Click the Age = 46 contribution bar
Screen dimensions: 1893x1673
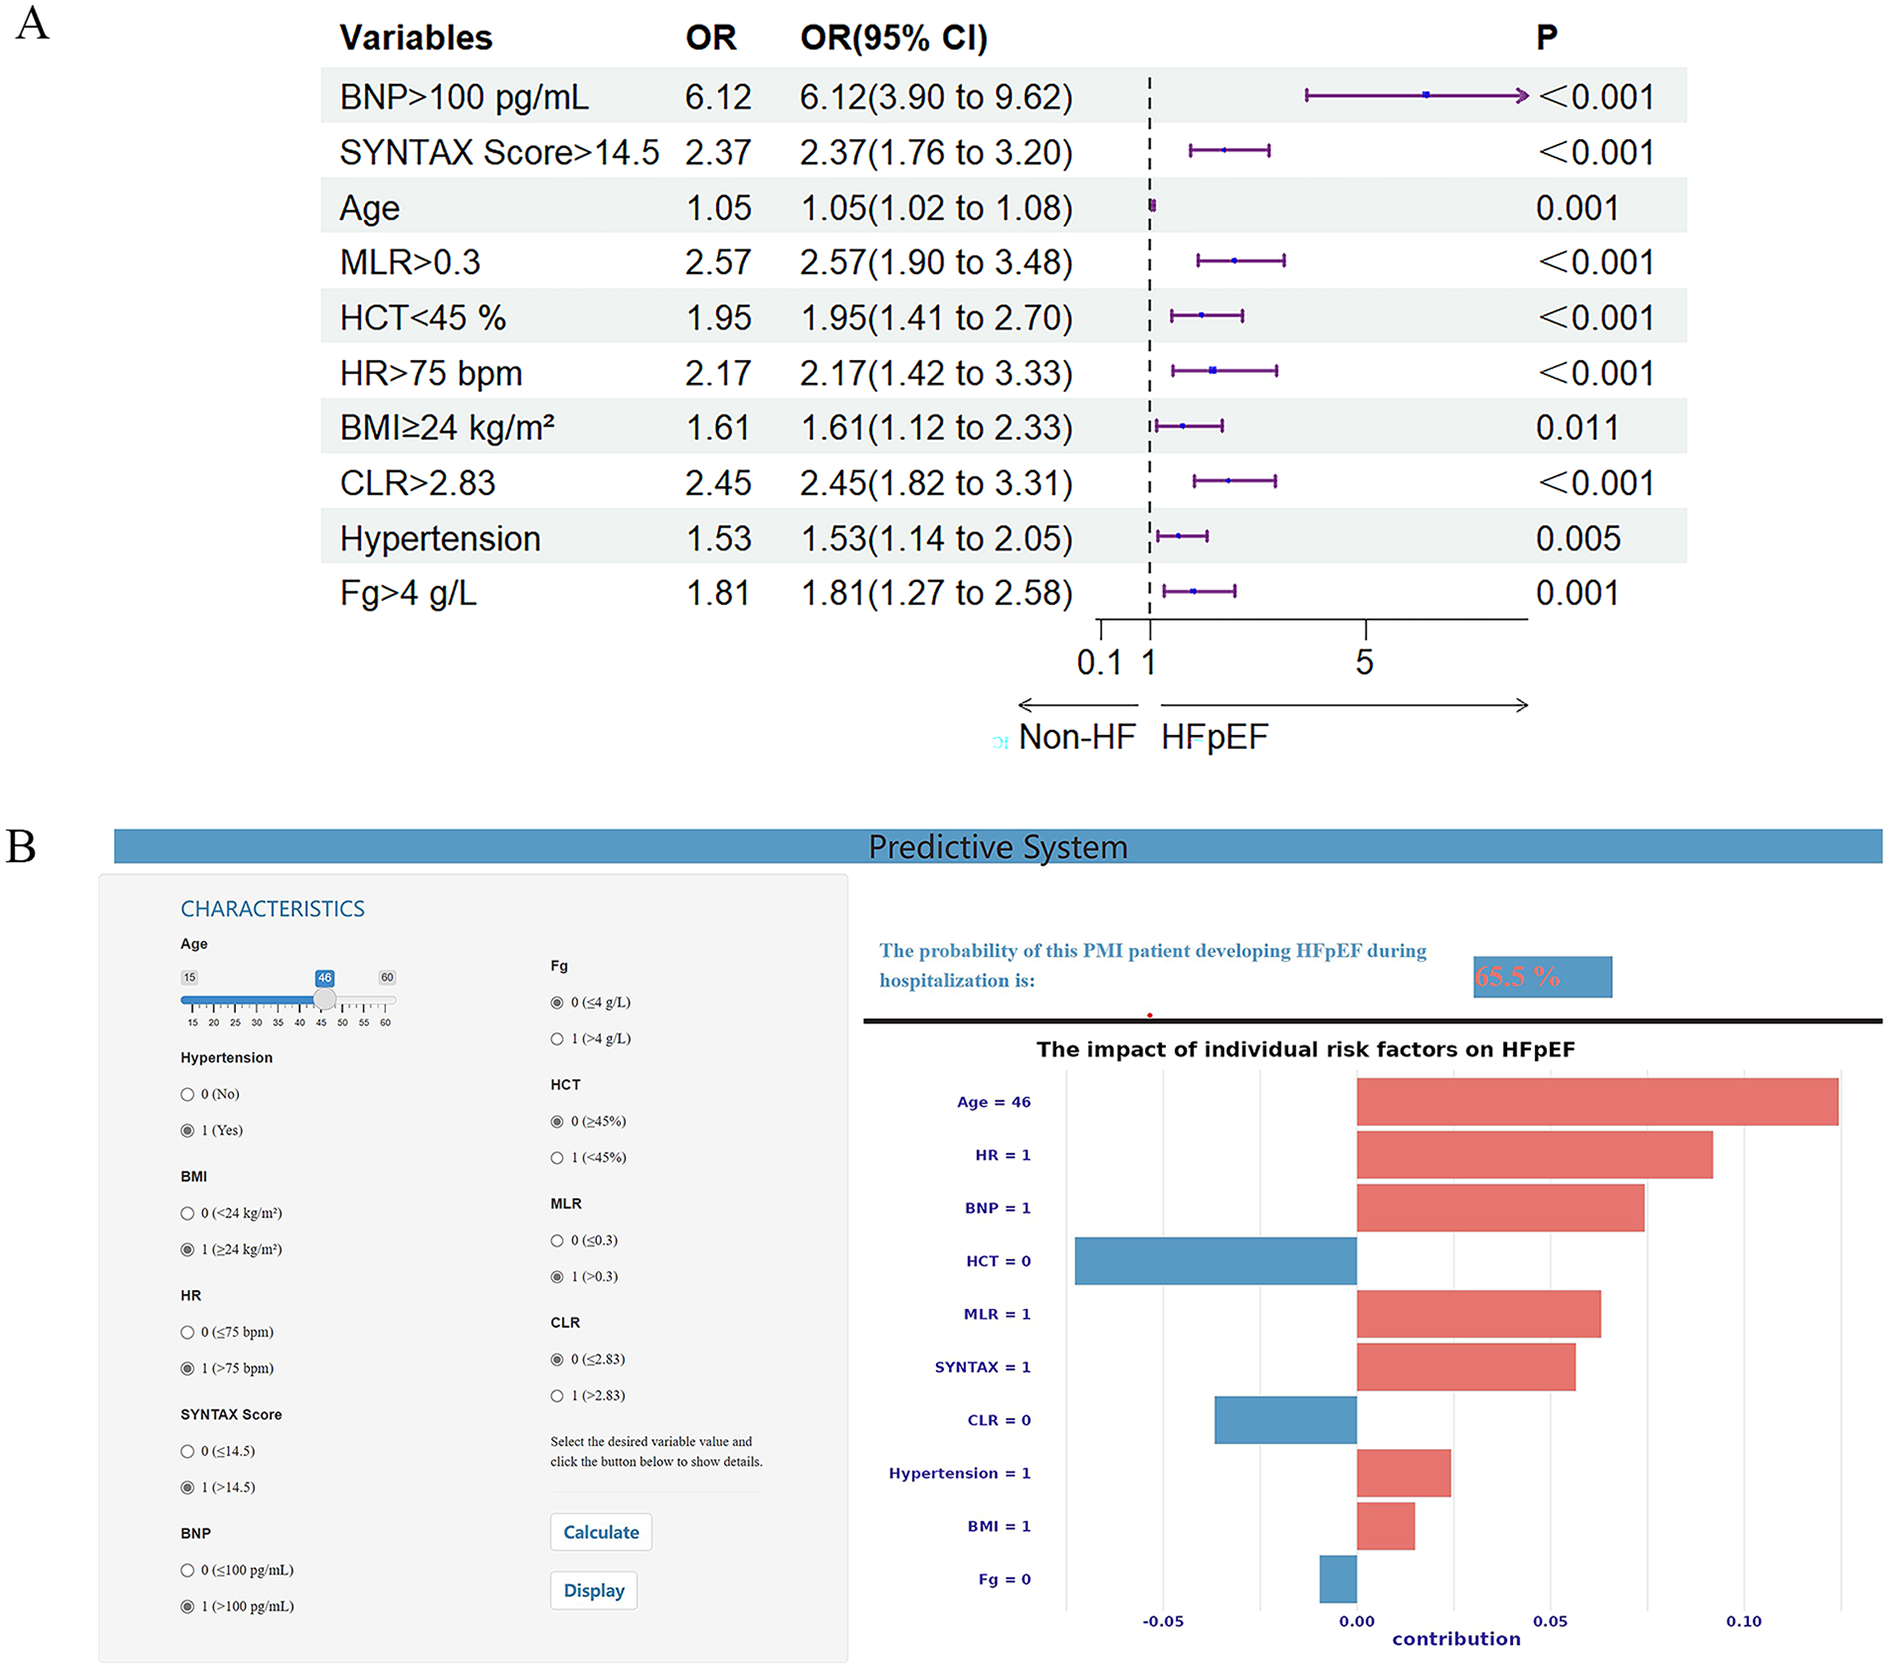pos(1596,1102)
